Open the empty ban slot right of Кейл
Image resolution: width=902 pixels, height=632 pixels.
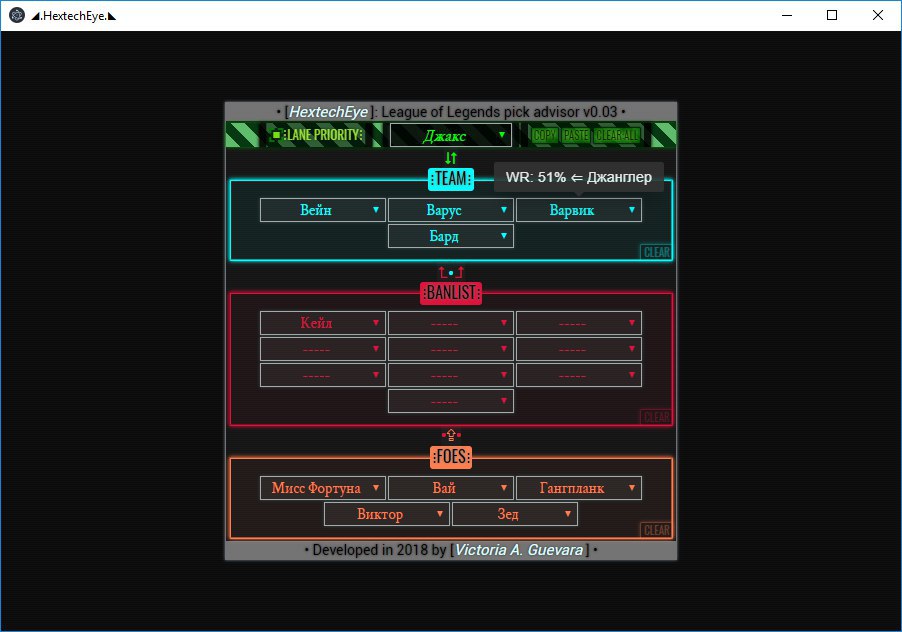pyautogui.click(x=451, y=323)
